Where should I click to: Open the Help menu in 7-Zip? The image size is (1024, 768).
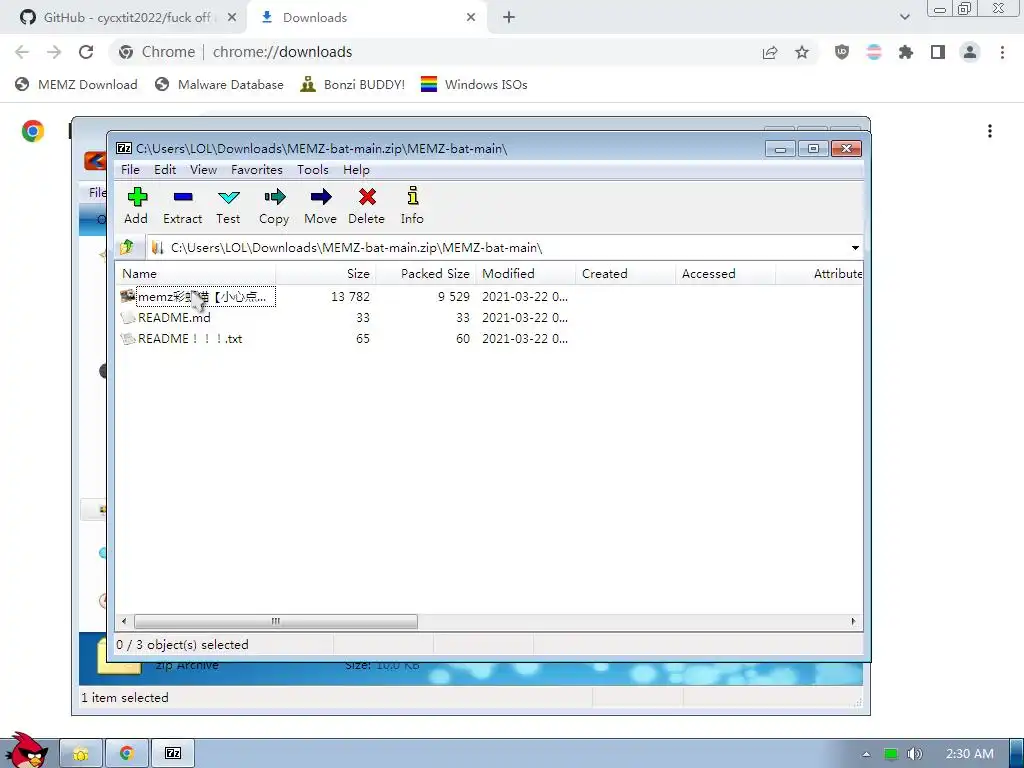click(356, 170)
